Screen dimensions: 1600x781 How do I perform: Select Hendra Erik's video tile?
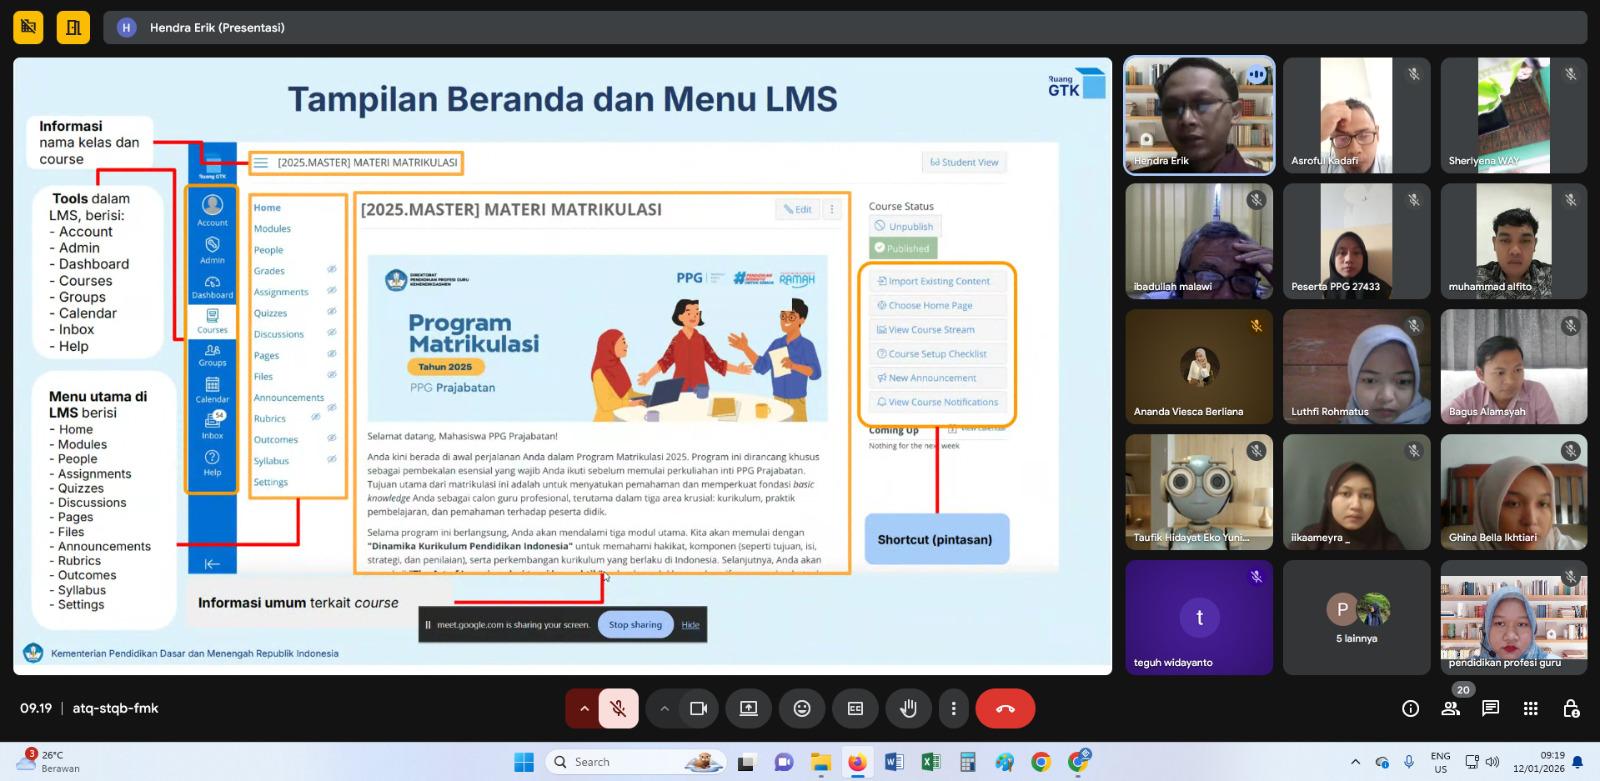pos(1199,116)
